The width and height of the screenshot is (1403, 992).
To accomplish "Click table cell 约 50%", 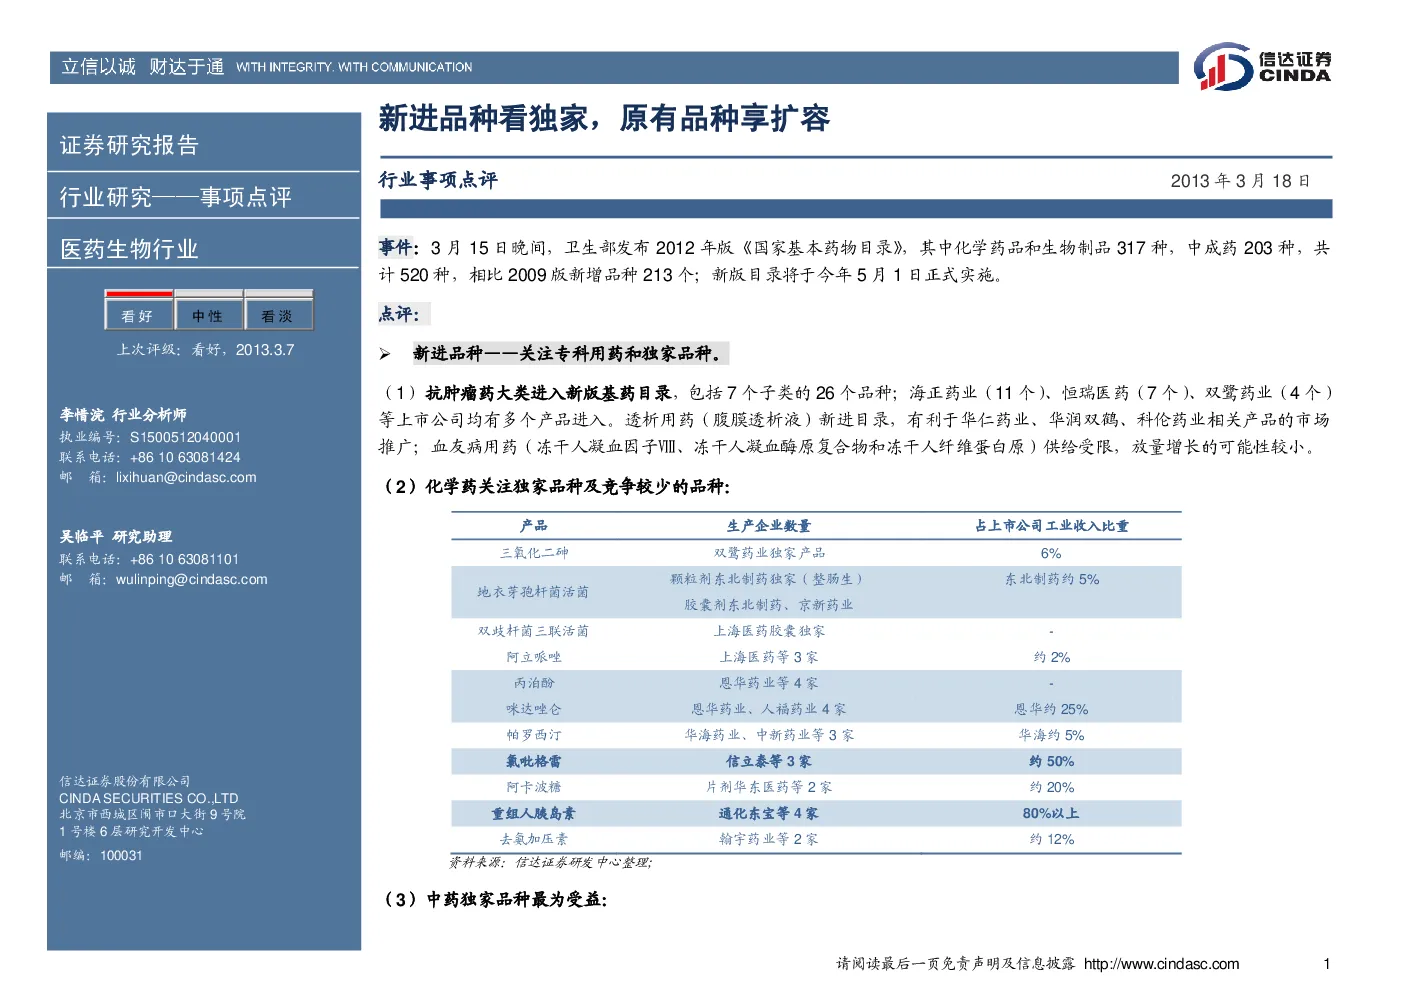I will pyautogui.click(x=1052, y=761).
